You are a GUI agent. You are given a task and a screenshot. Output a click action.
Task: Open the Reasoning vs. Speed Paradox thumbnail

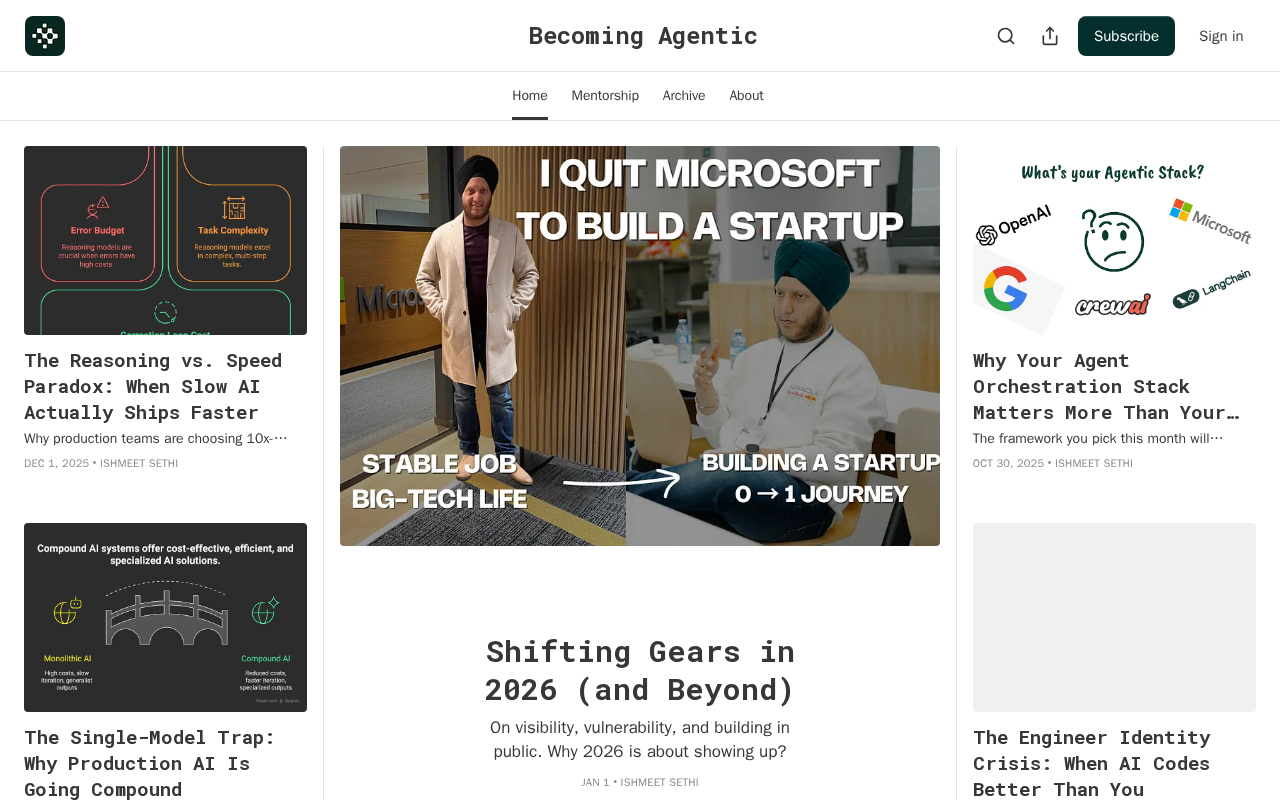[165, 240]
